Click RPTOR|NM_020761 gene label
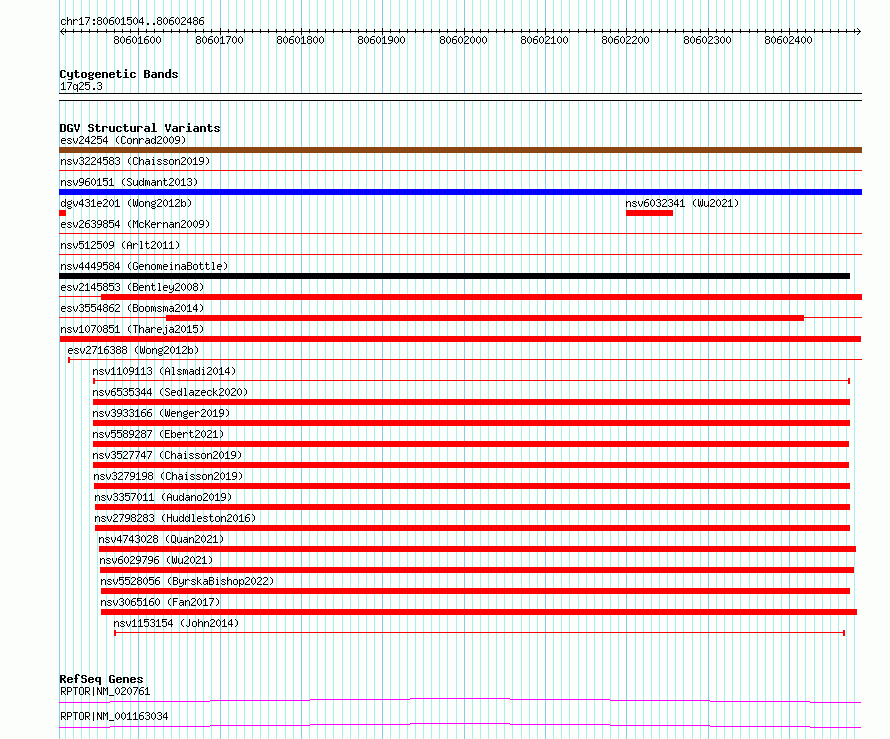Screen dimensions: 890x739 (x=105, y=691)
